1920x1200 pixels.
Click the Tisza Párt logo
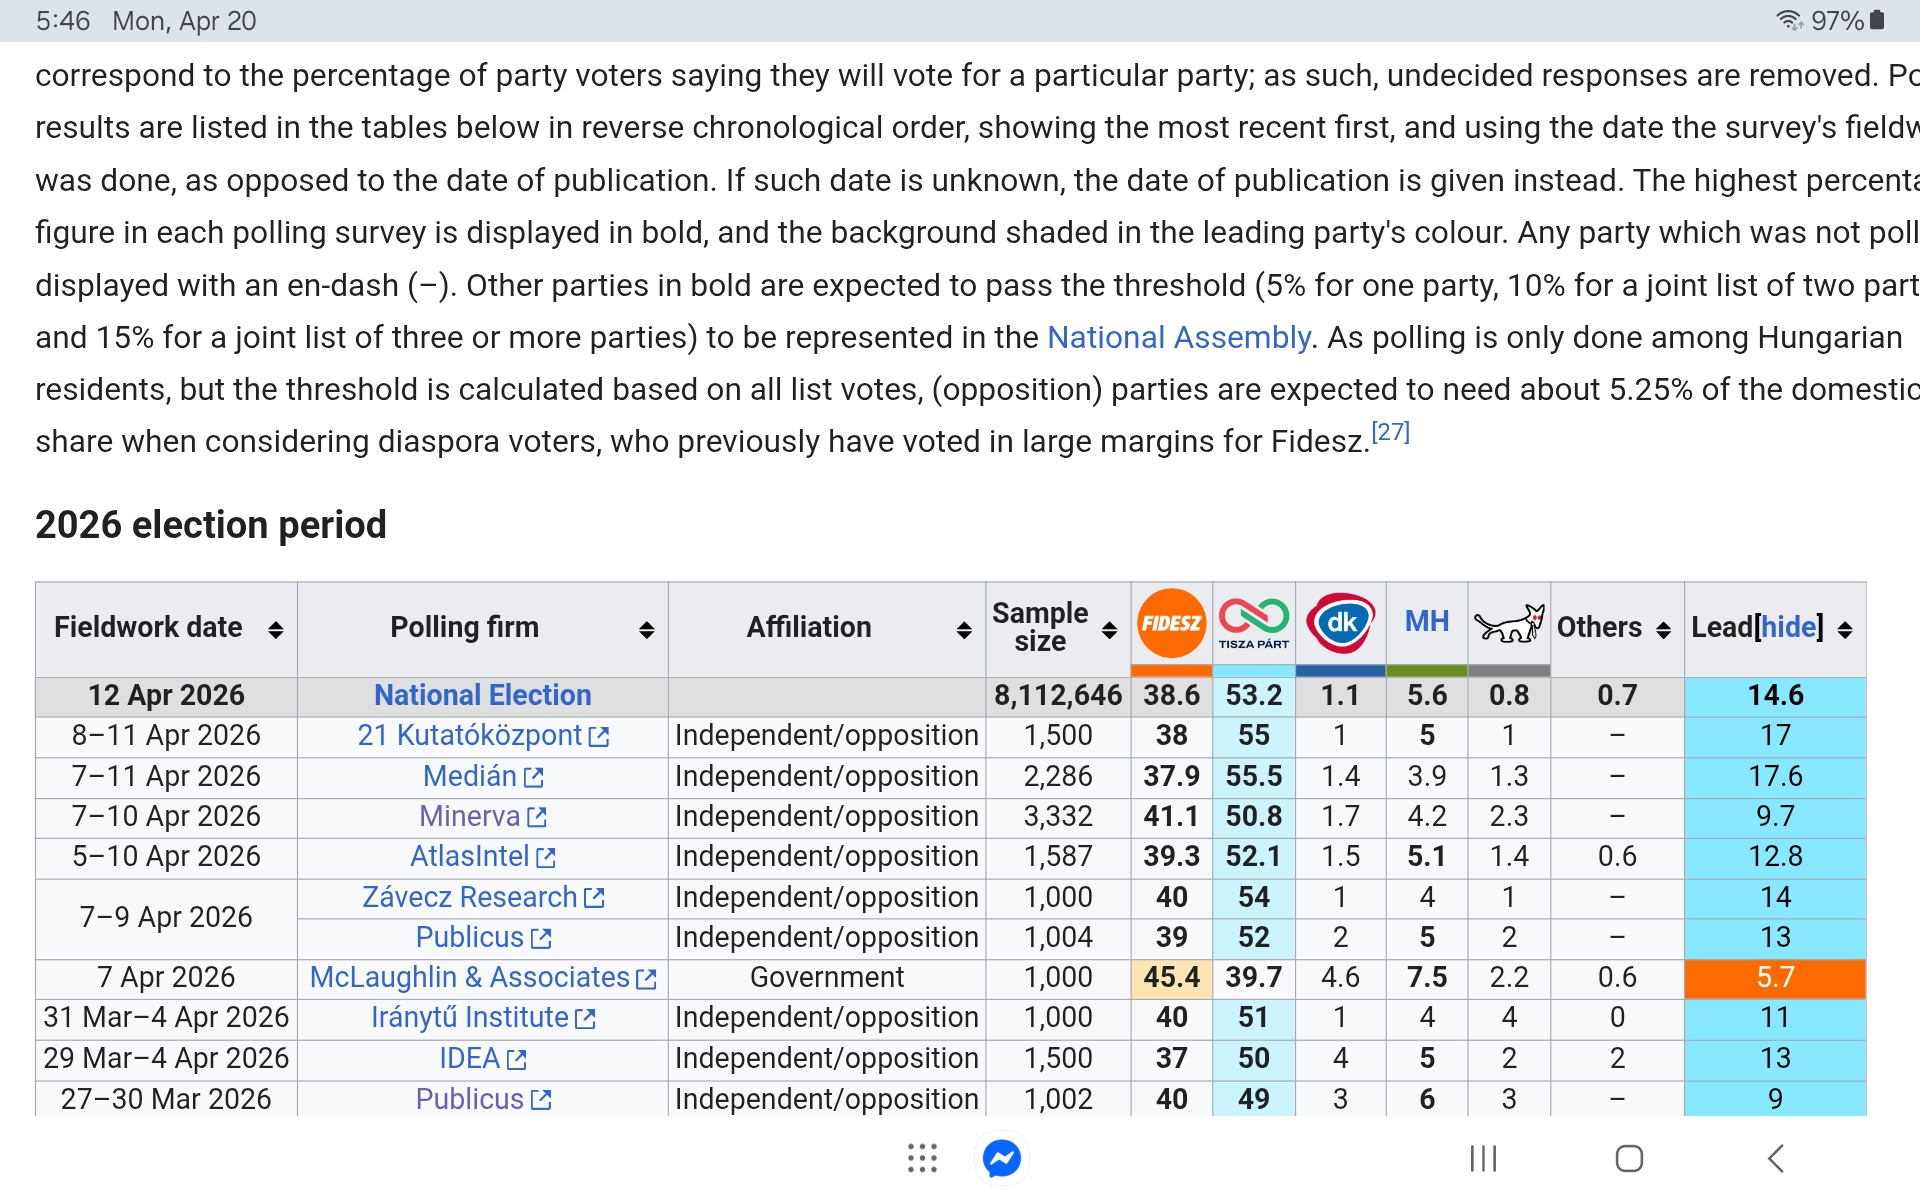[x=1253, y=624]
